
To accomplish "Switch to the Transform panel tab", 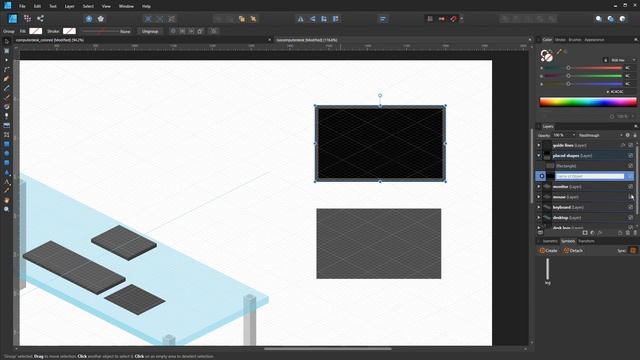I will pyautogui.click(x=586, y=241).
